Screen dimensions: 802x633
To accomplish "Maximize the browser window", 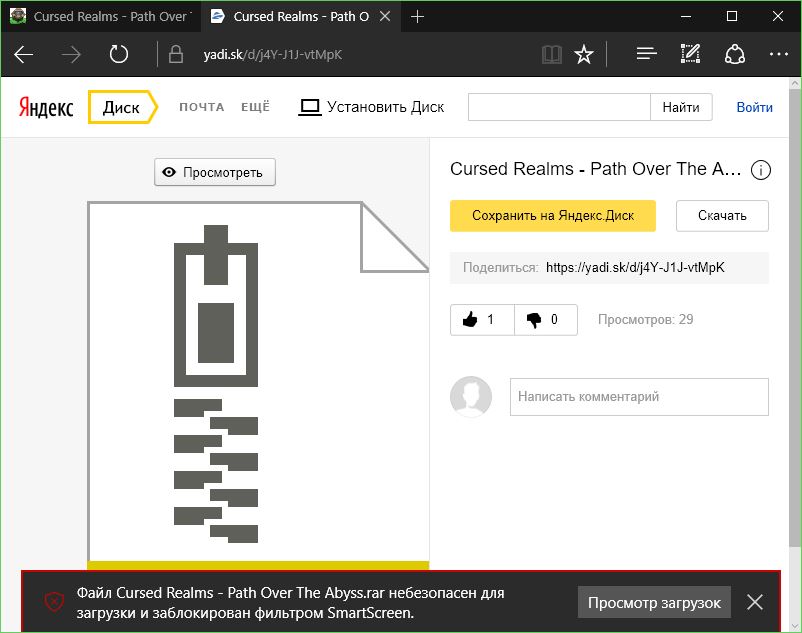I will pyautogui.click(x=731, y=16).
